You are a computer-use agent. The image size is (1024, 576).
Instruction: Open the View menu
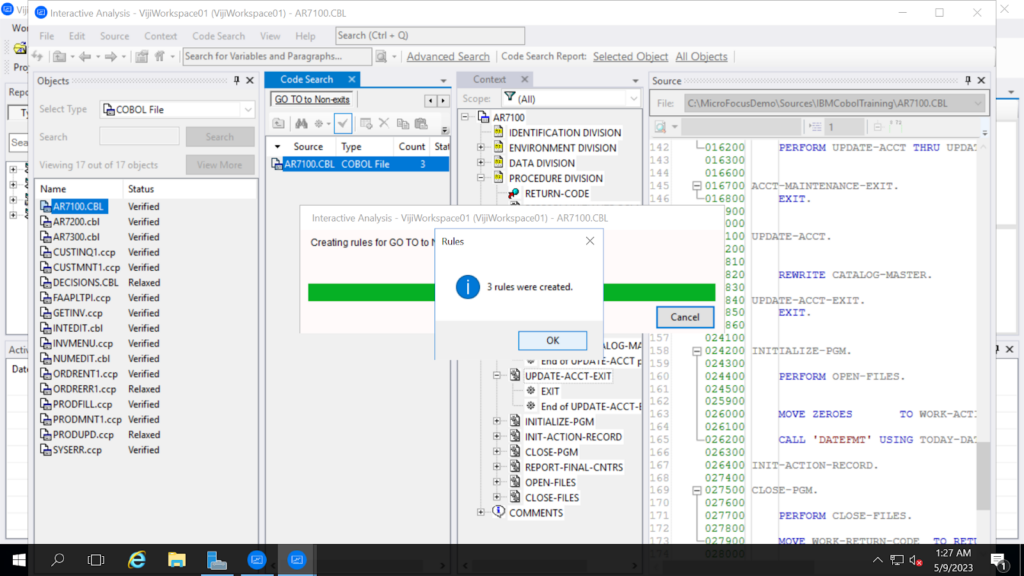click(270, 36)
